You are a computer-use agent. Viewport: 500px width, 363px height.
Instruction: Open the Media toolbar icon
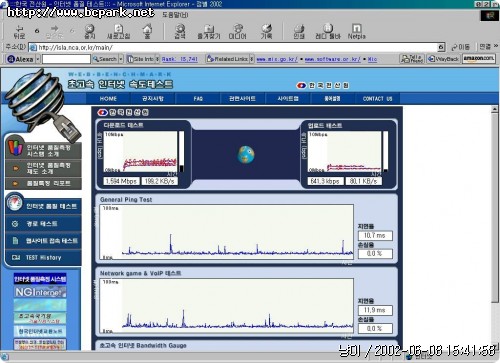[237, 32]
